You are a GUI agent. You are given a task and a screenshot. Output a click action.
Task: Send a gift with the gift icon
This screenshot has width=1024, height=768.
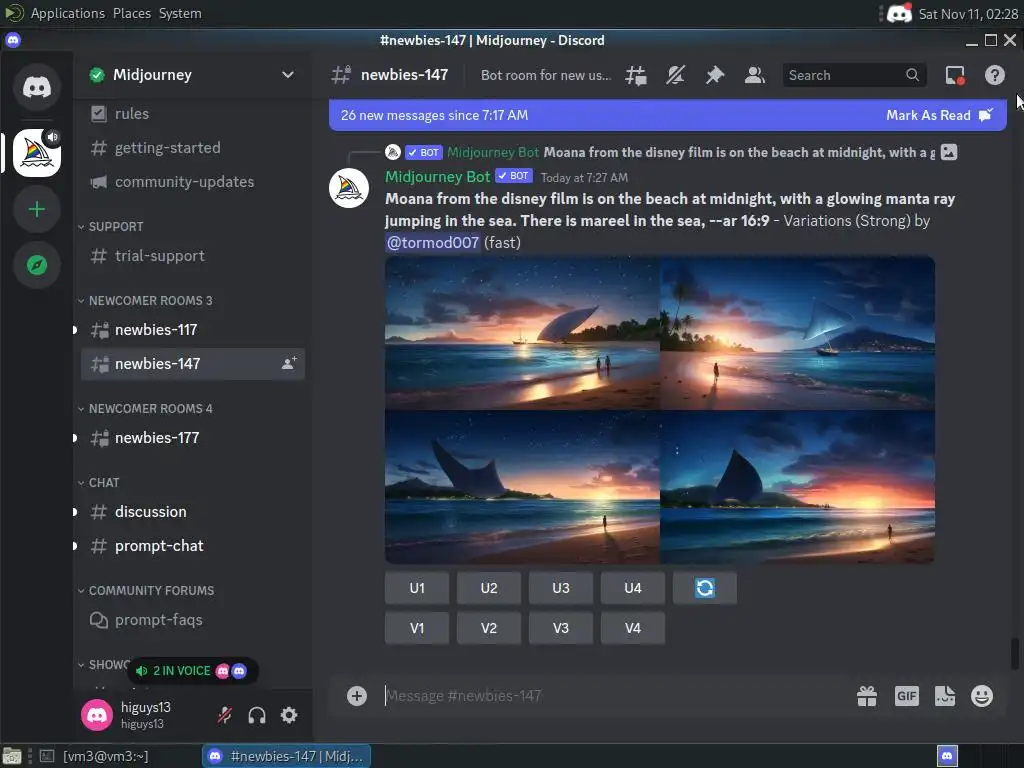[x=867, y=696]
